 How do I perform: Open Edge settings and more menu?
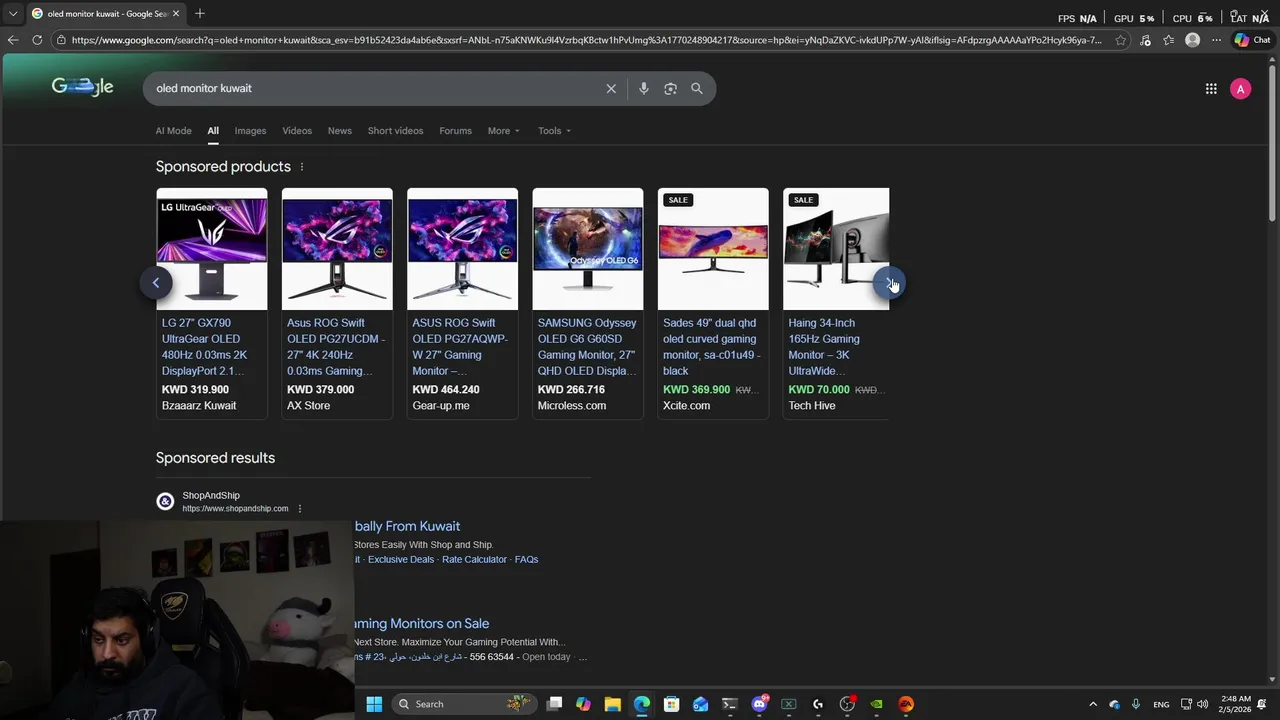(1216, 40)
